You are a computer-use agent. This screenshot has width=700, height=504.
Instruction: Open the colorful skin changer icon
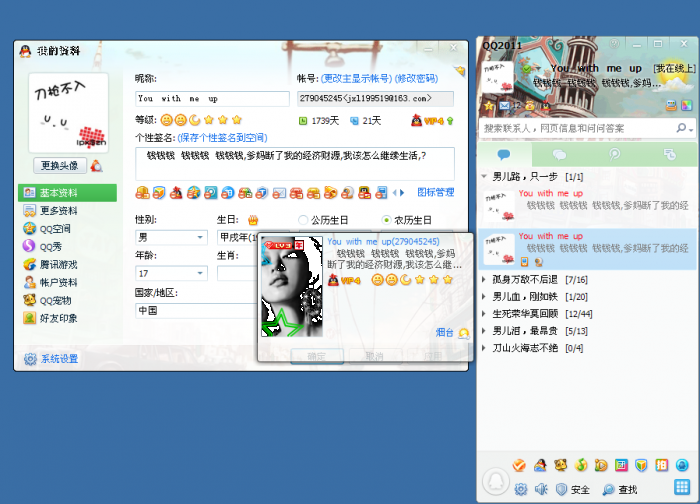click(x=687, y=105)
